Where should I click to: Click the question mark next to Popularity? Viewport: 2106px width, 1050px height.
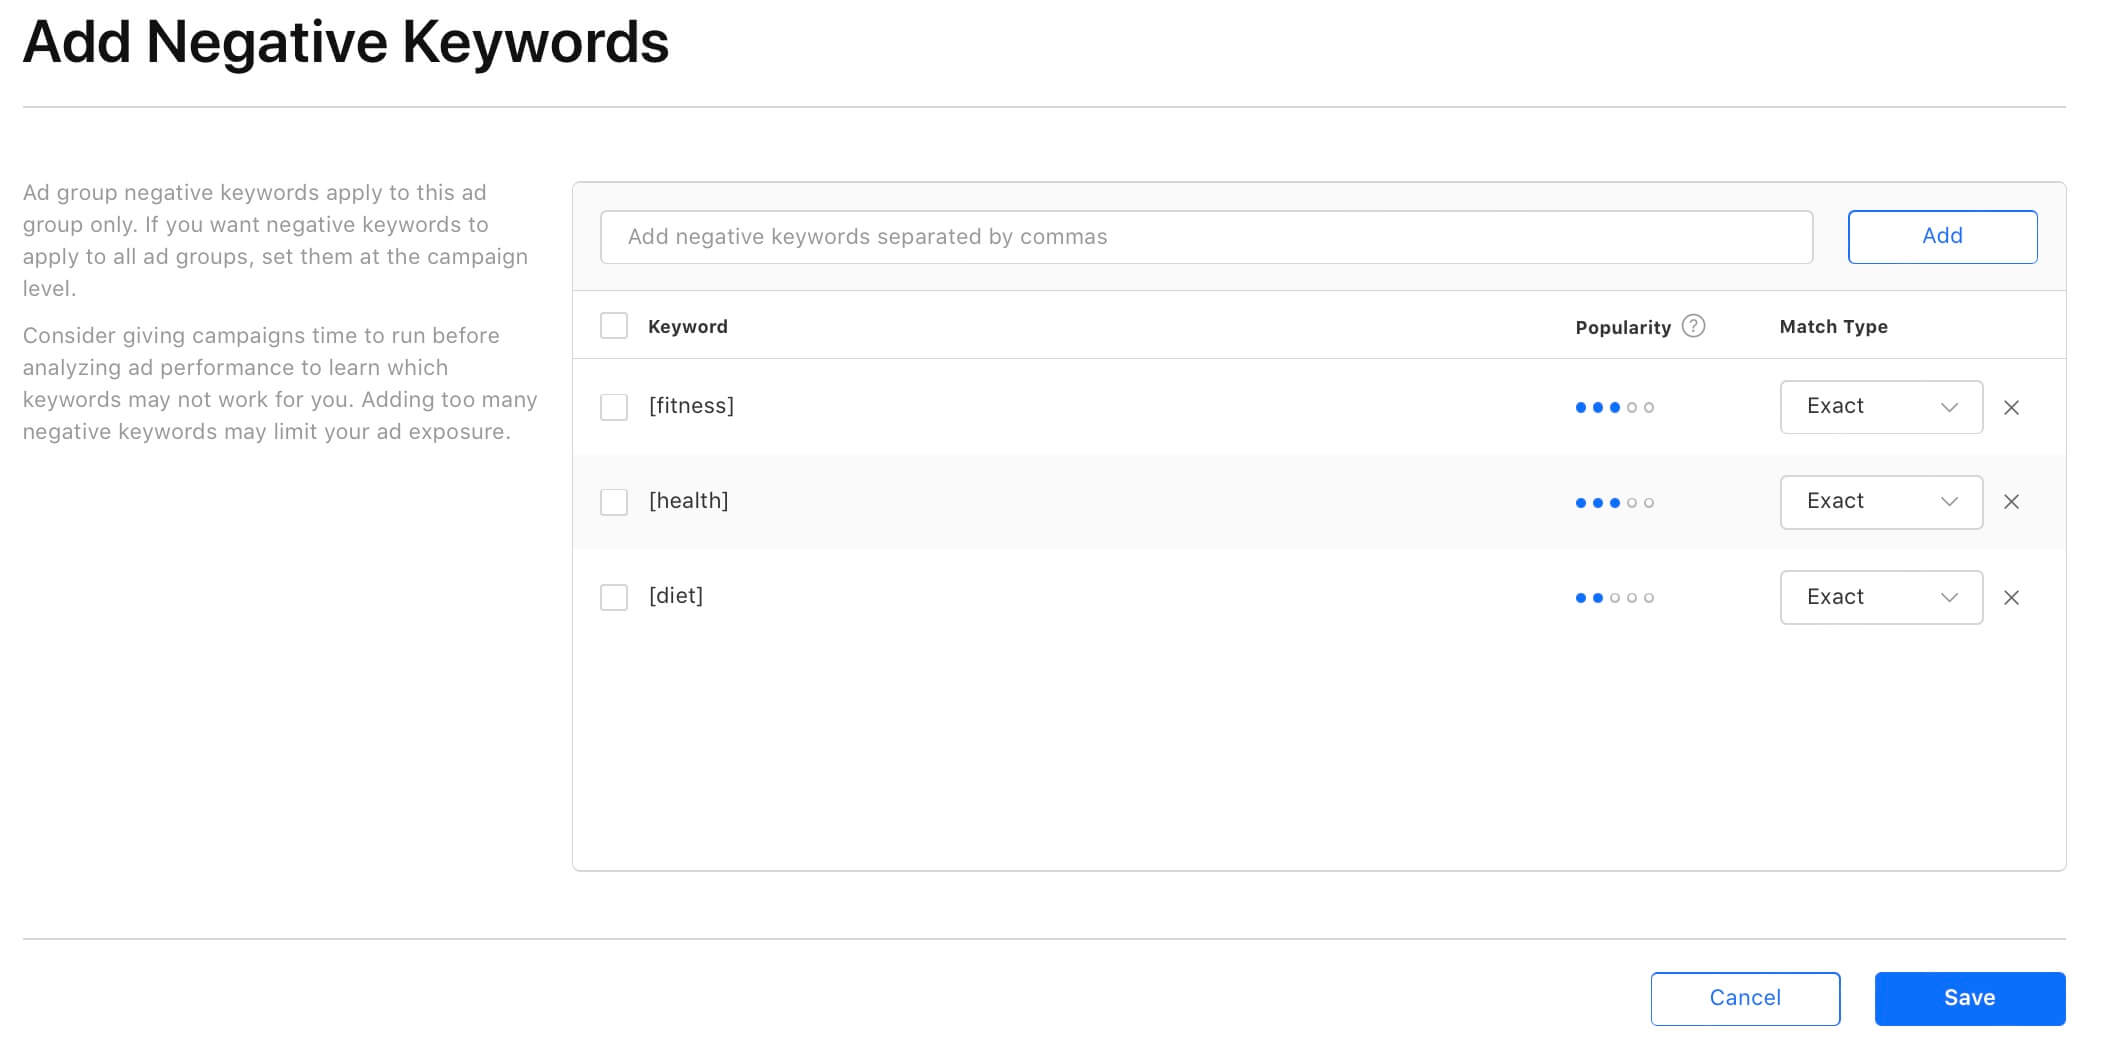[x=1692, y=326]
